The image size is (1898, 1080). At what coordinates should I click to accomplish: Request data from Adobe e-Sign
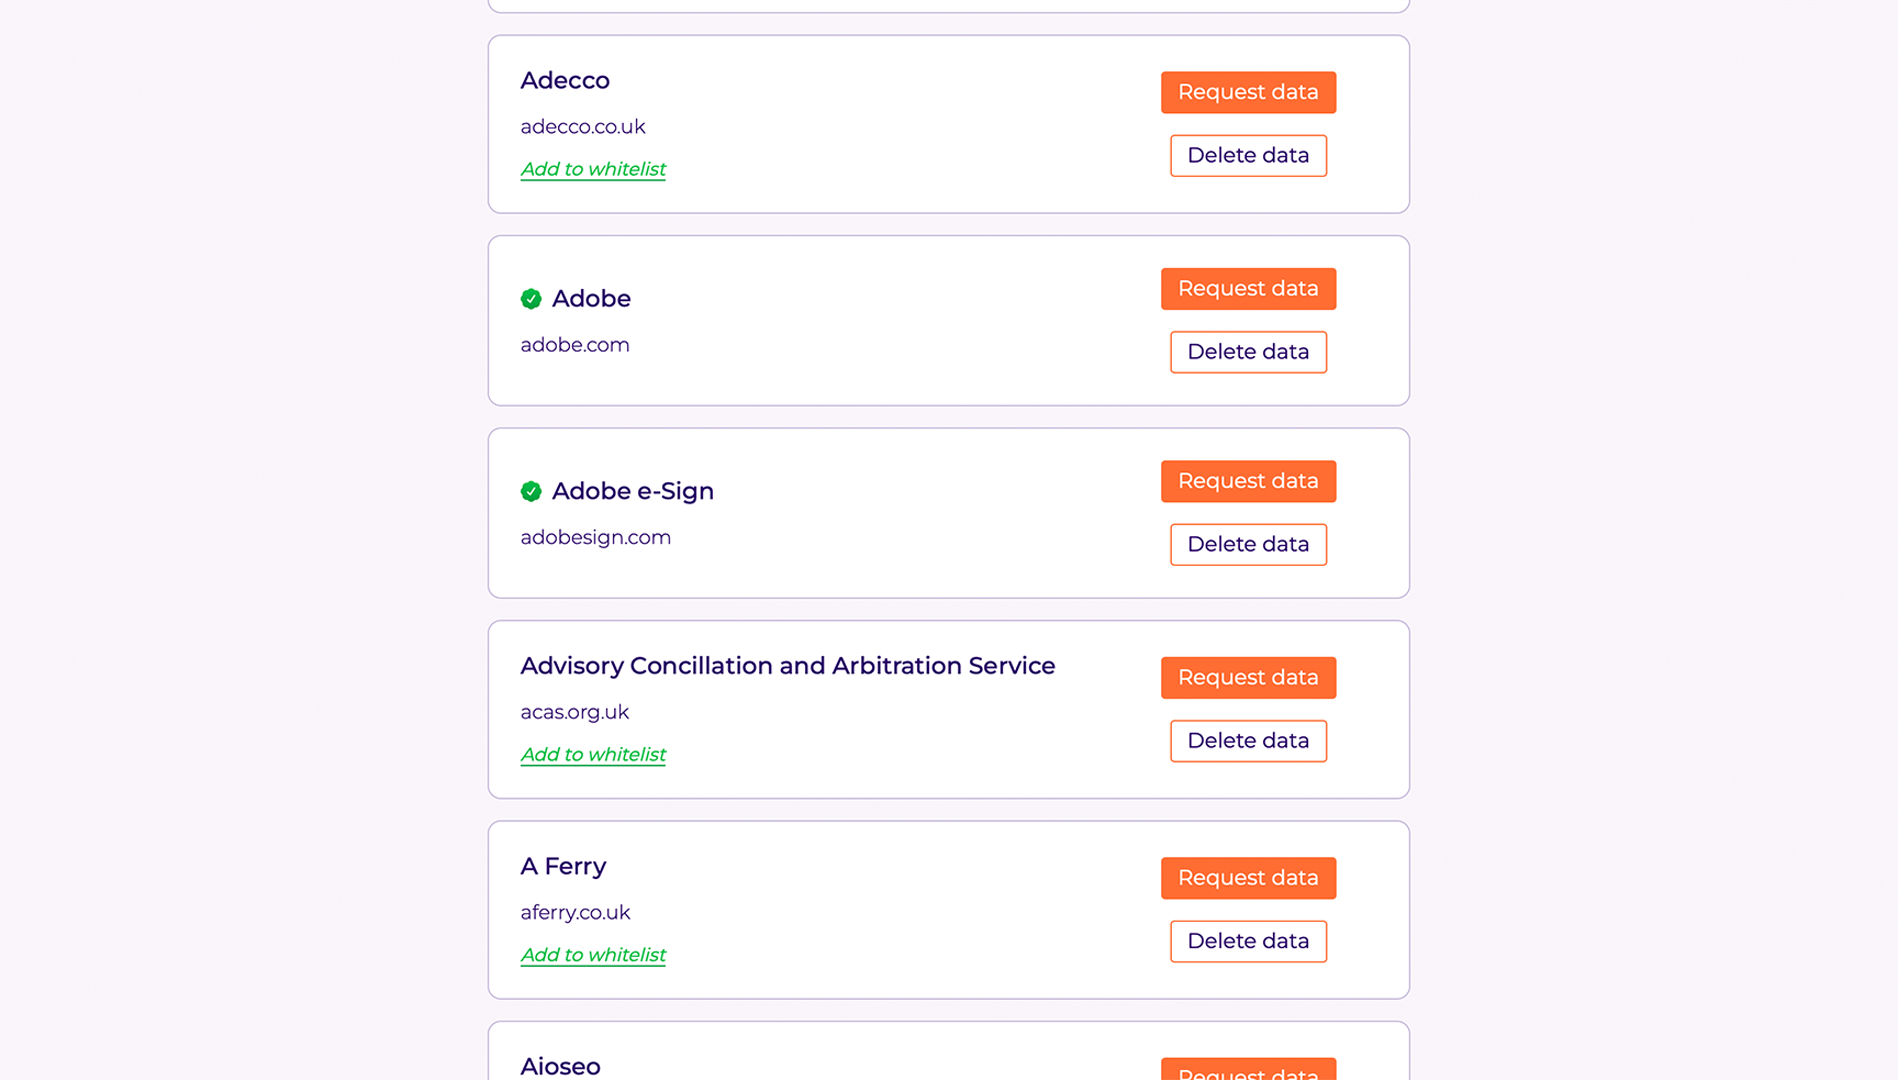pos(1248,481)
